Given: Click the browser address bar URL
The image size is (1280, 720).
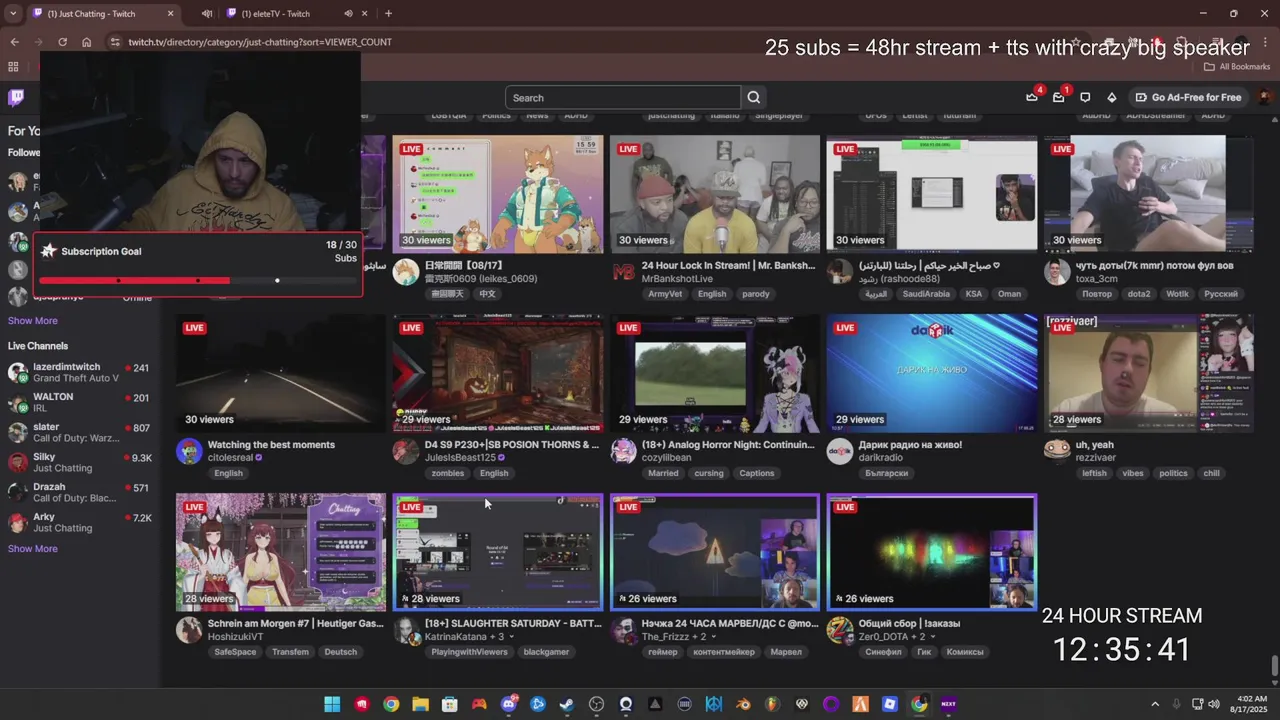Looking at the screenshot, I should pyautogui.click(x=260, y=42).
